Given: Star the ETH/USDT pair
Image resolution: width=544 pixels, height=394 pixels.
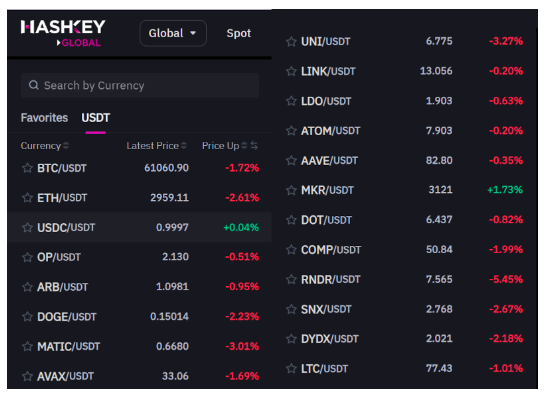Looking at the screenshot, I should click(27, 198).
